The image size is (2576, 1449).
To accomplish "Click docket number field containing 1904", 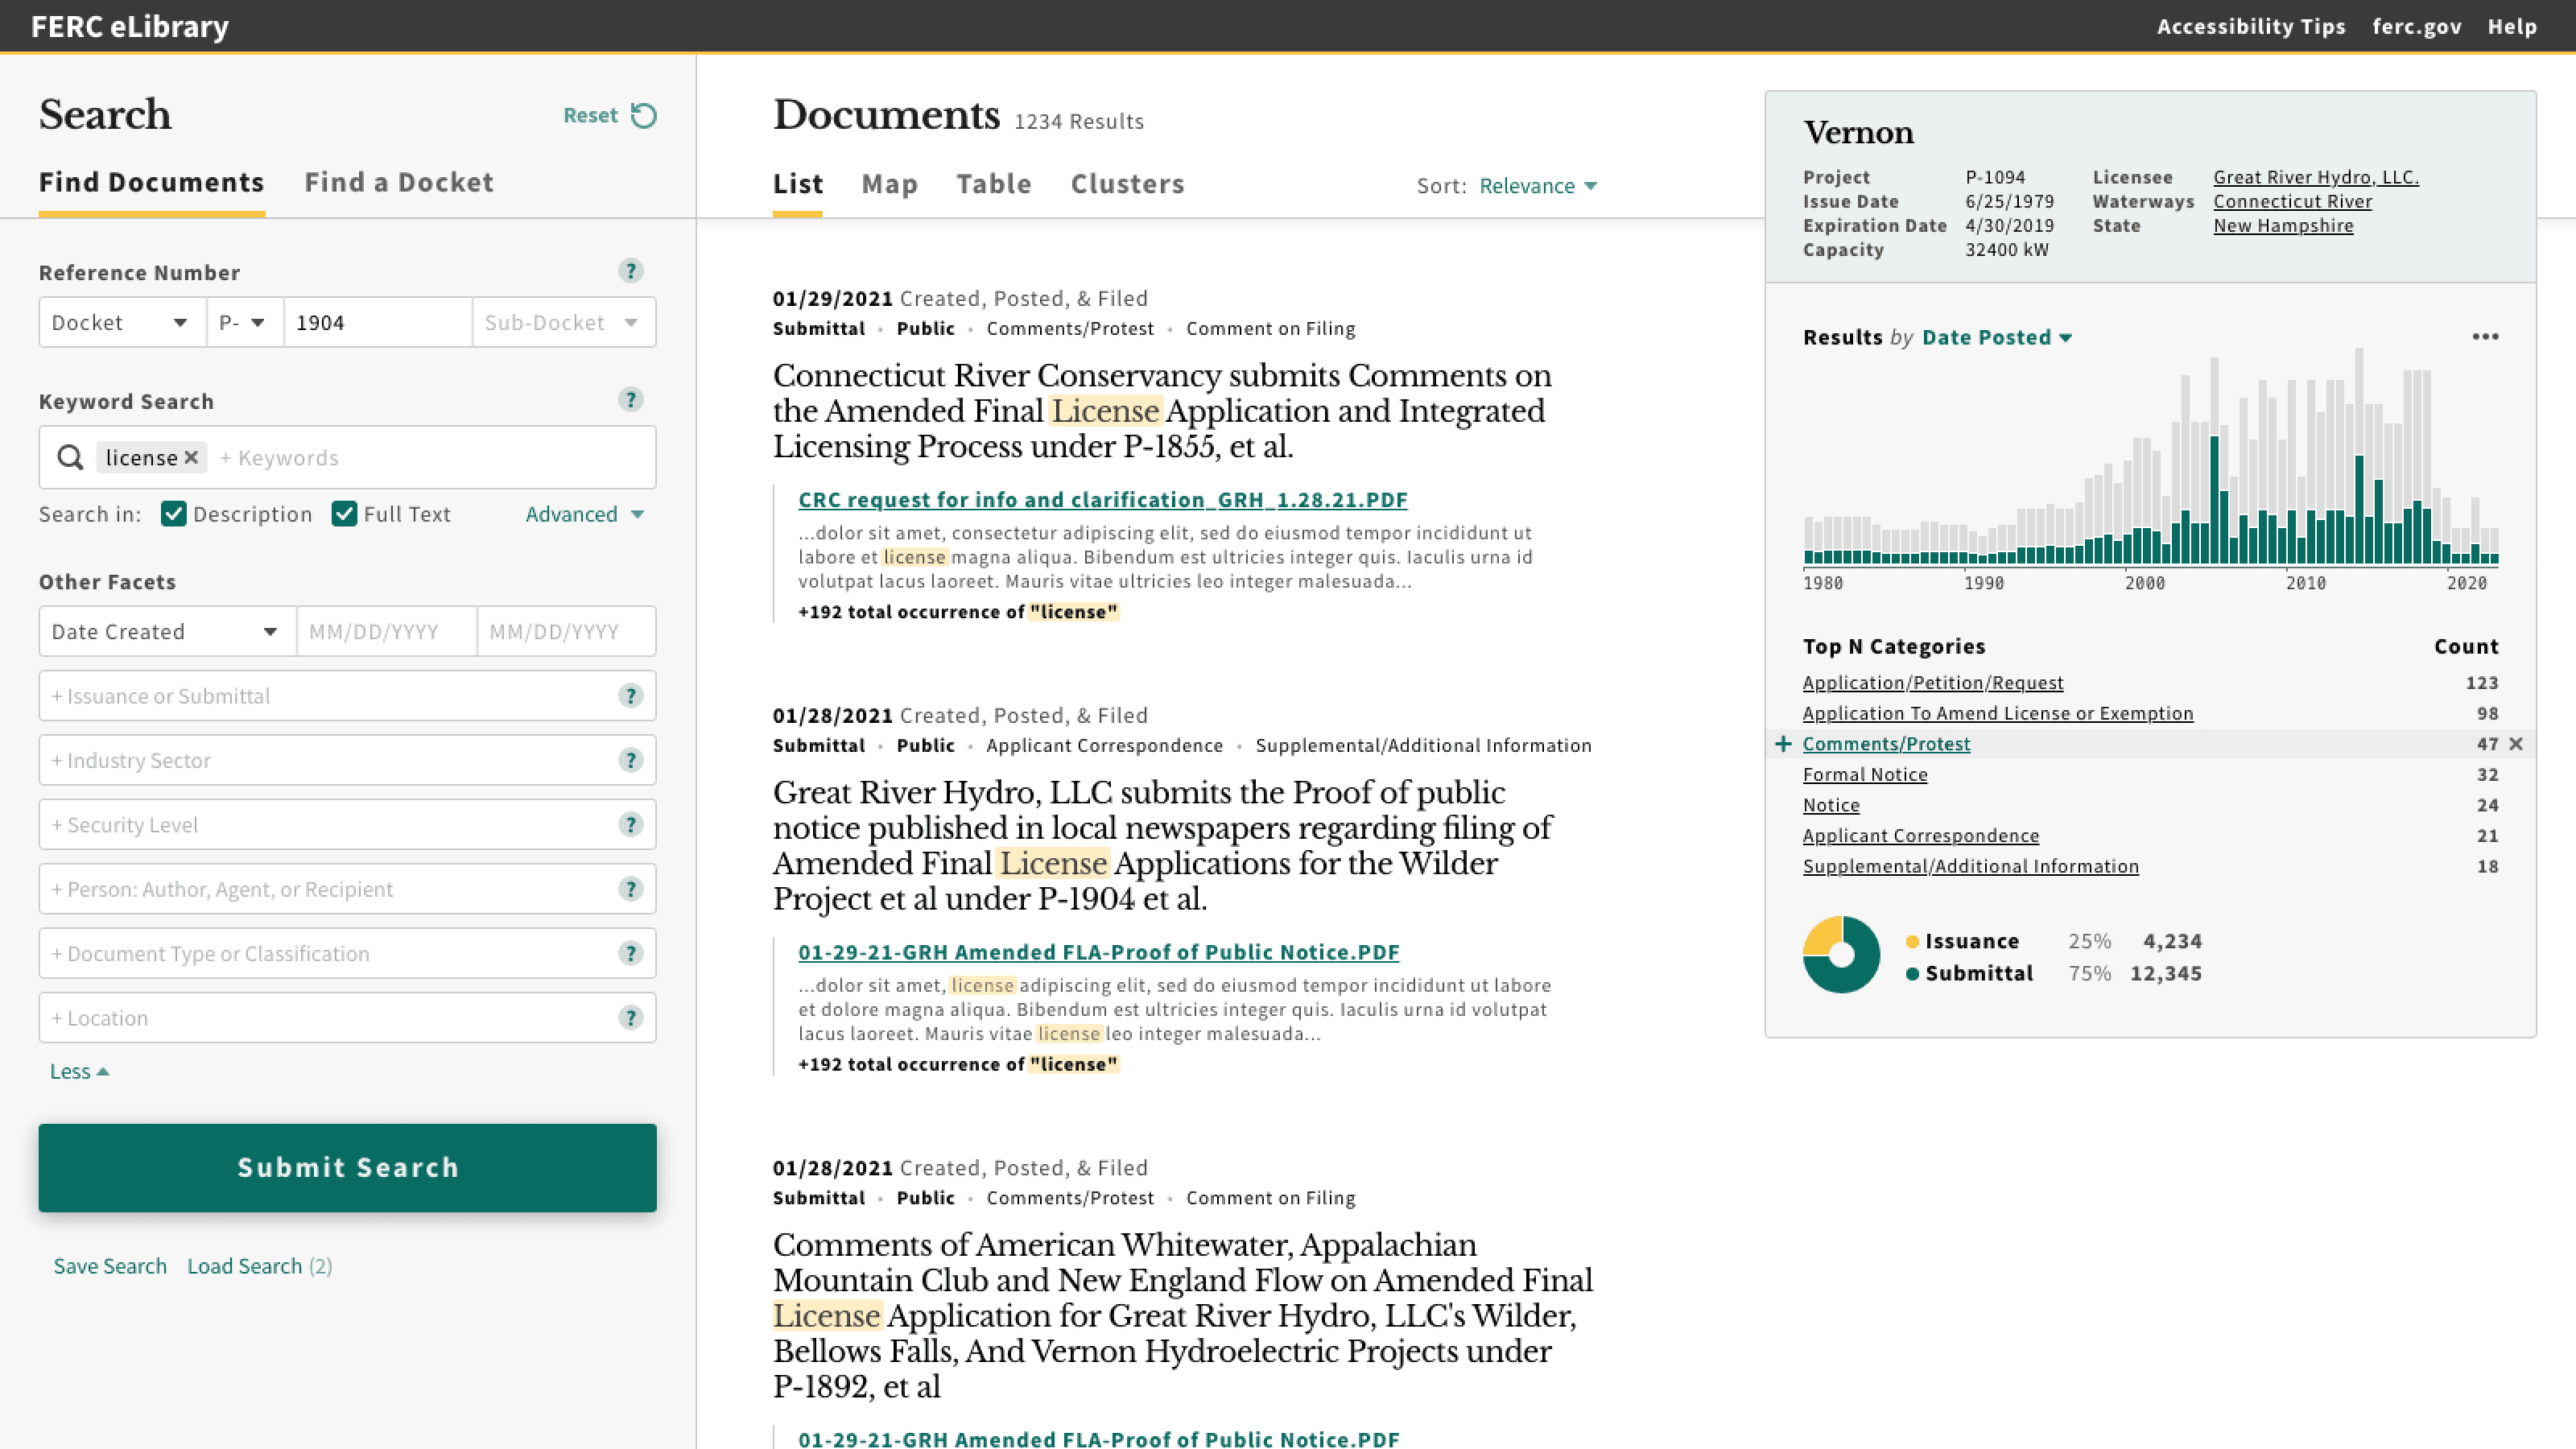I will (378, 322).
